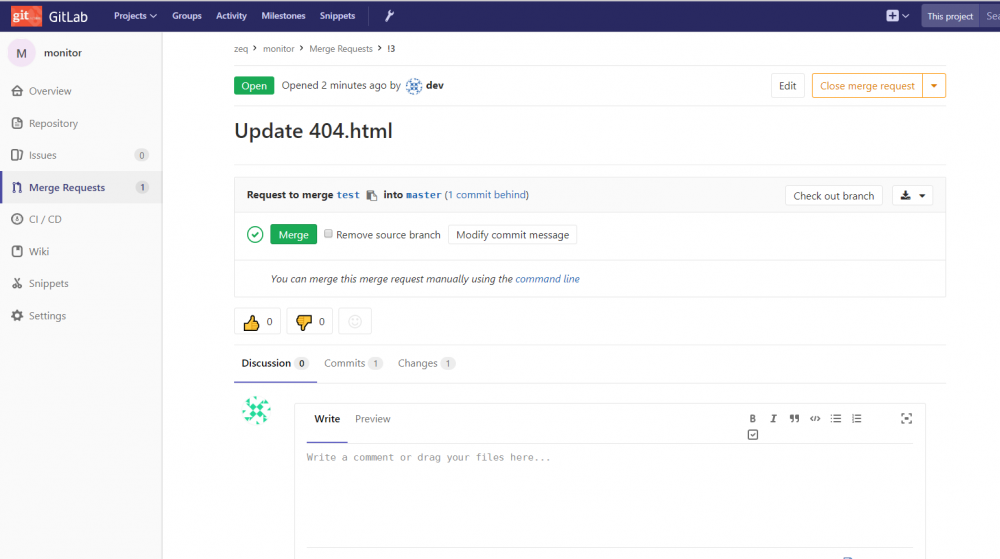This screenshot has width=1000, height=559.
Task: Open Groups in the top navigation
Action: click(x=187, y=16)
